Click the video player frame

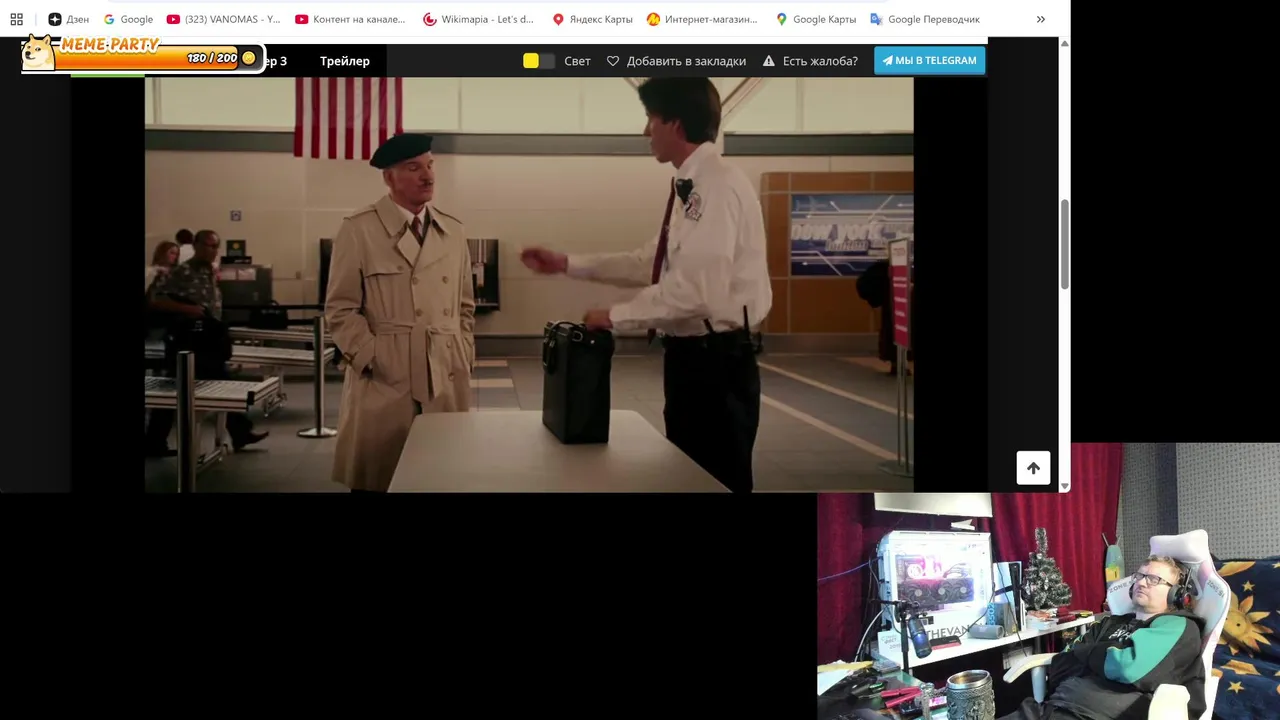pyautogui.click(x=529, y=285)
